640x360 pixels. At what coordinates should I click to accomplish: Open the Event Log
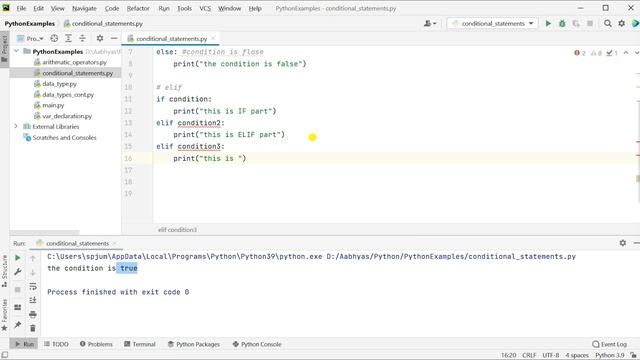[609, 344]
